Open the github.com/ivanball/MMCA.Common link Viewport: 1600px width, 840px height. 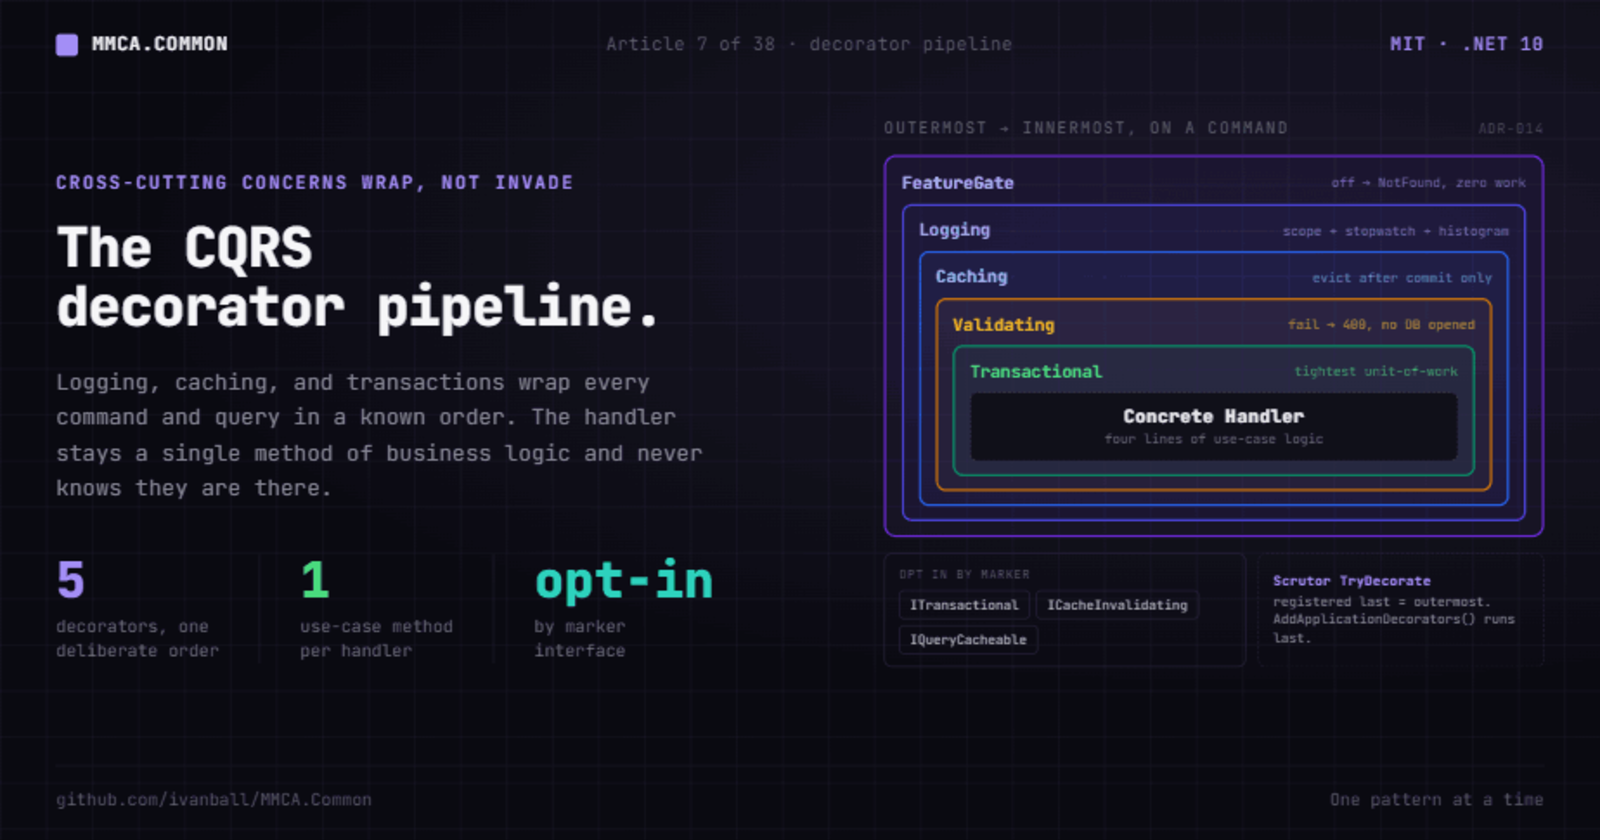pyautogui.click(x=214, y=800)
